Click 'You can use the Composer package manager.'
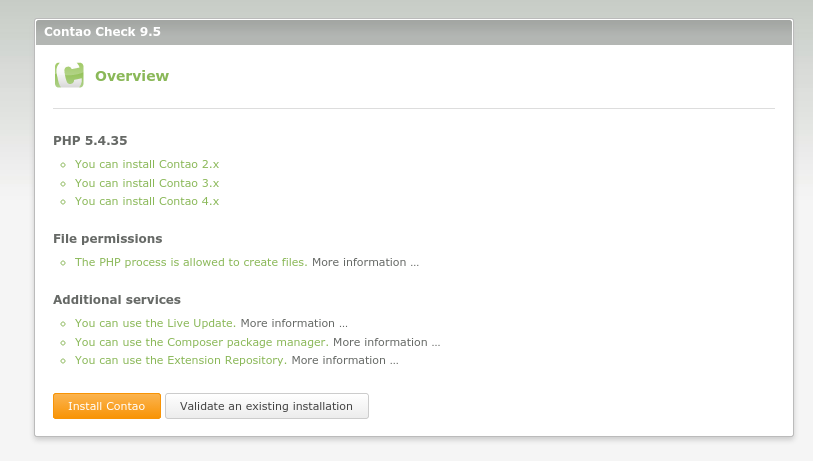Screen dimensions: 813x461 pyautogui.click(x=202, y=342)
